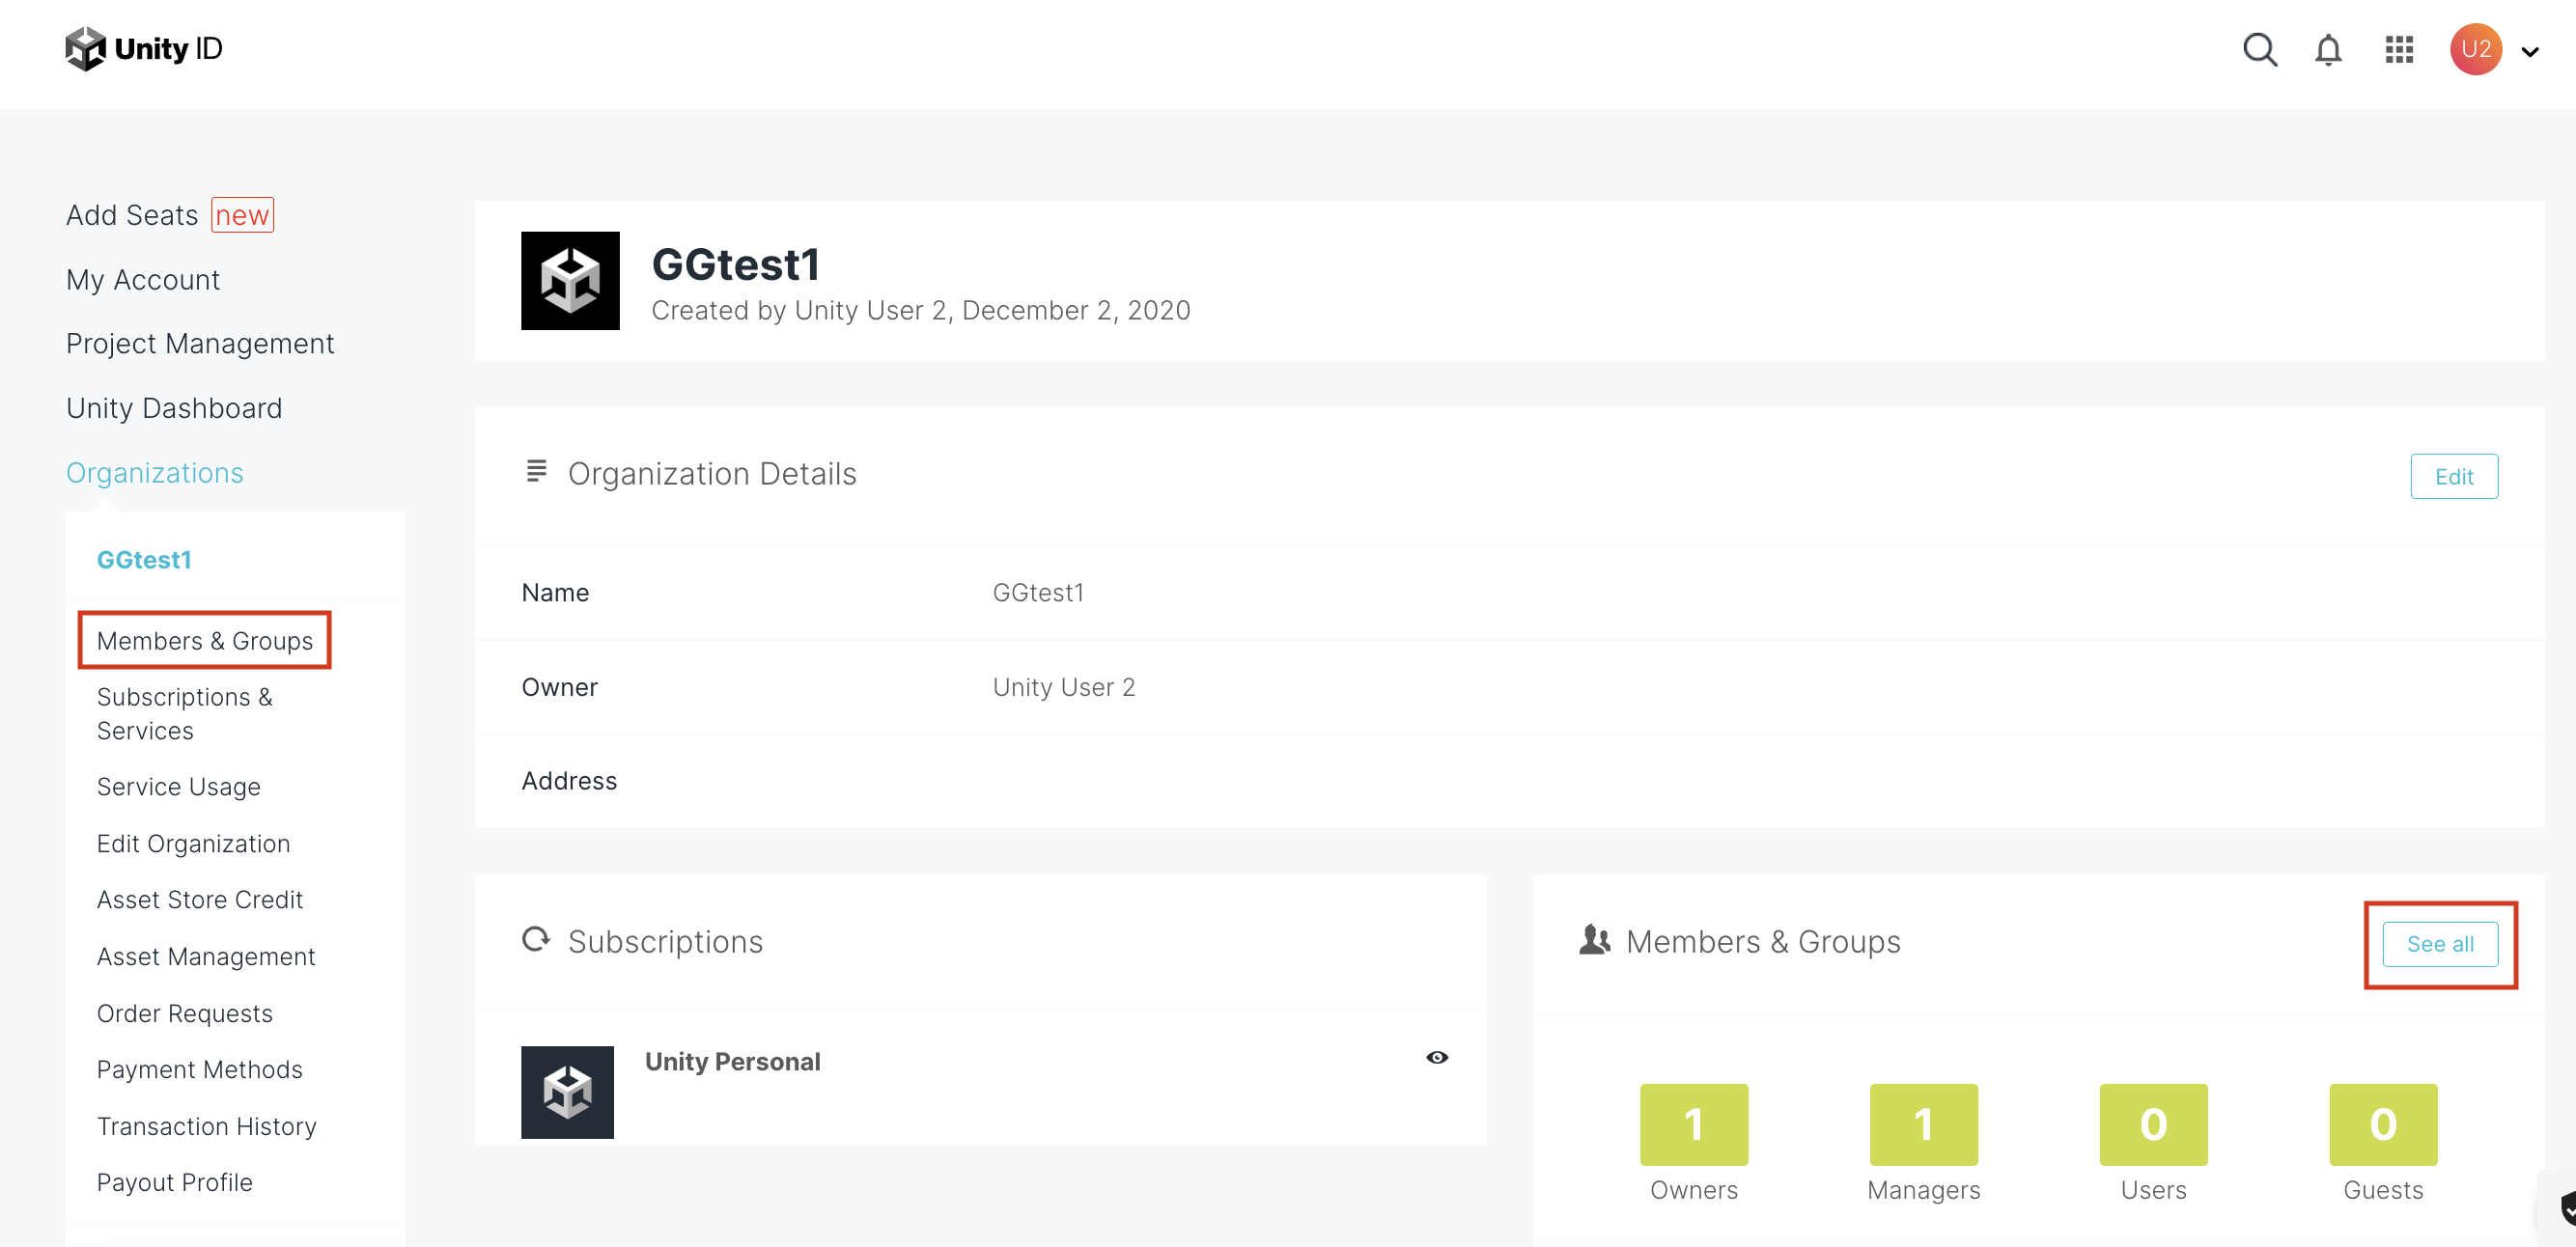Click the Organization Details list icon
This screenshot has height=1247, width=2576.
(536, 471)
